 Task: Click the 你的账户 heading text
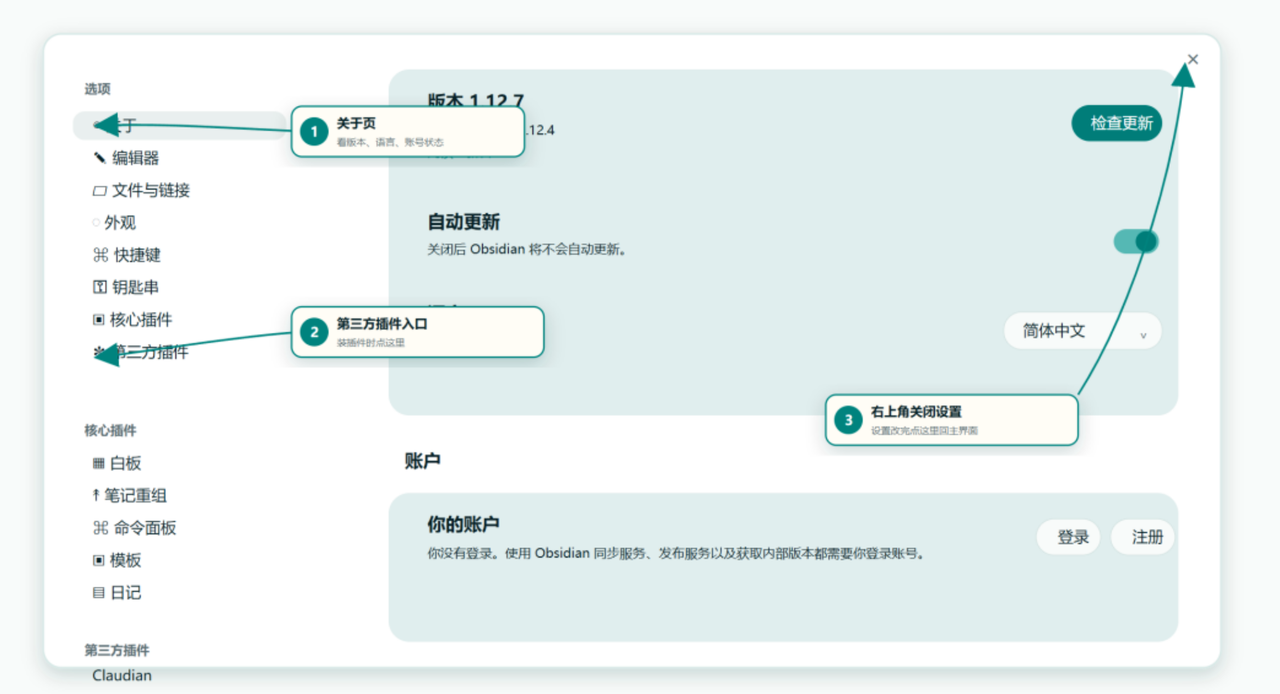464,524
